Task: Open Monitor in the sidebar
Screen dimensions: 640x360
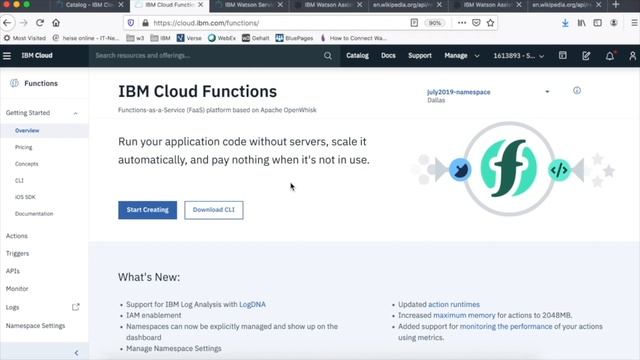Action: click(x=17, y=289)
